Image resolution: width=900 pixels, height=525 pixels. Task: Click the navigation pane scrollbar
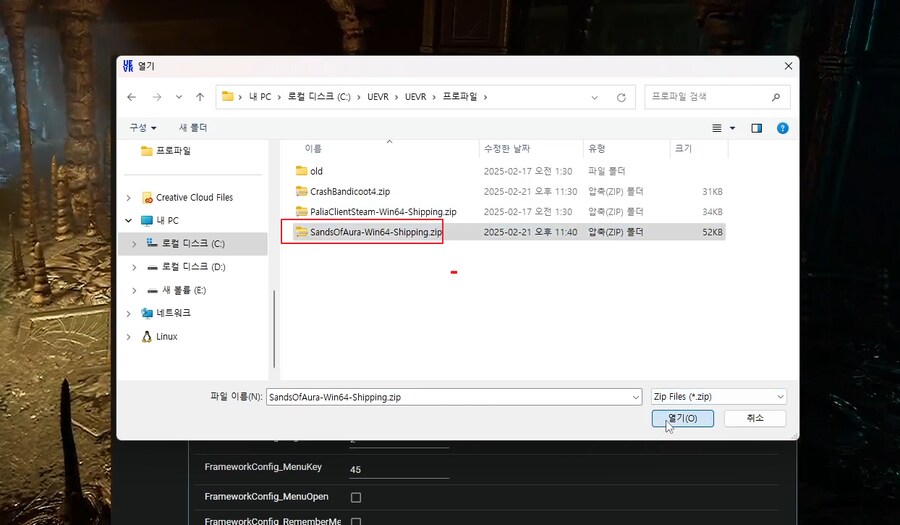[274, 329]
